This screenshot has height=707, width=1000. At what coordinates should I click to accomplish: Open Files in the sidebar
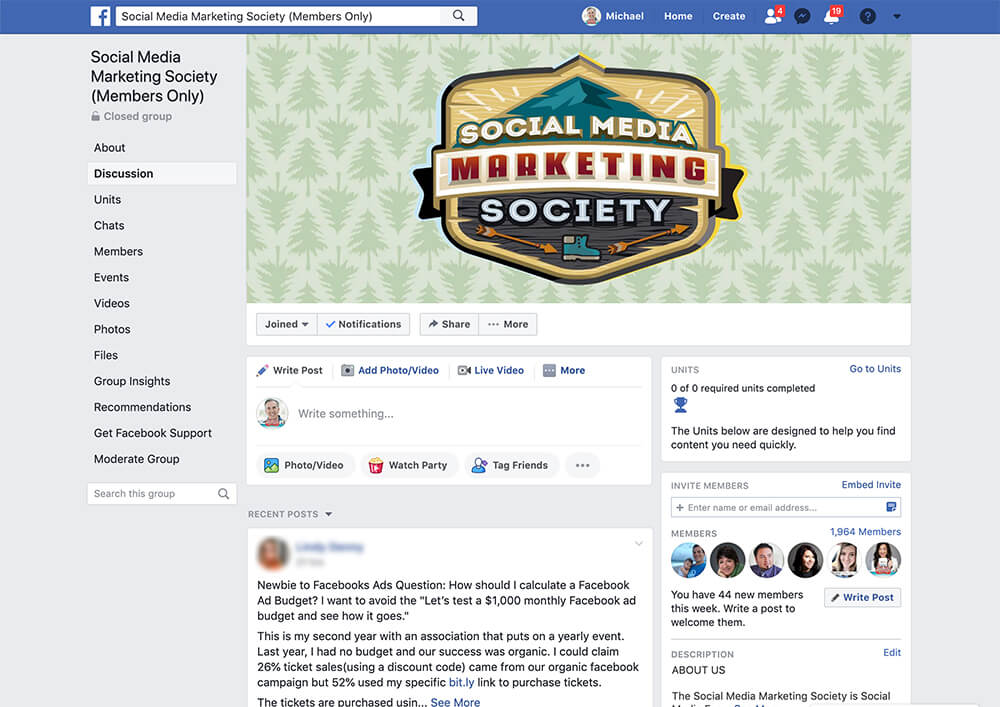tap(106, 355)
